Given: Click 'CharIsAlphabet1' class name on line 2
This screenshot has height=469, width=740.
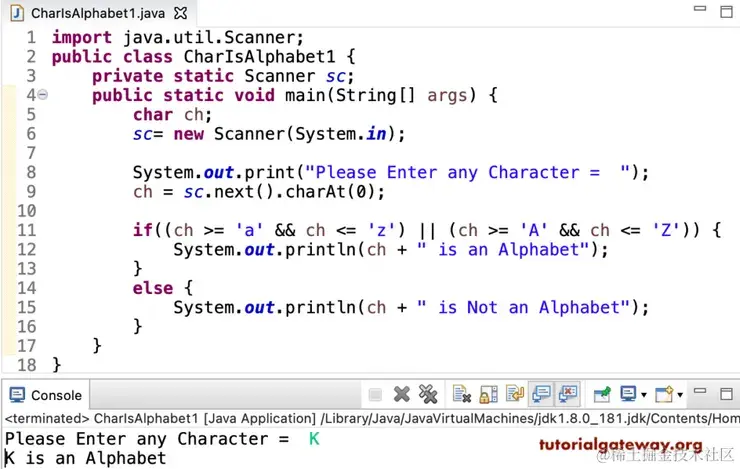Looking at the screenshot, I should pyautogui.click(x=259, y=57).
